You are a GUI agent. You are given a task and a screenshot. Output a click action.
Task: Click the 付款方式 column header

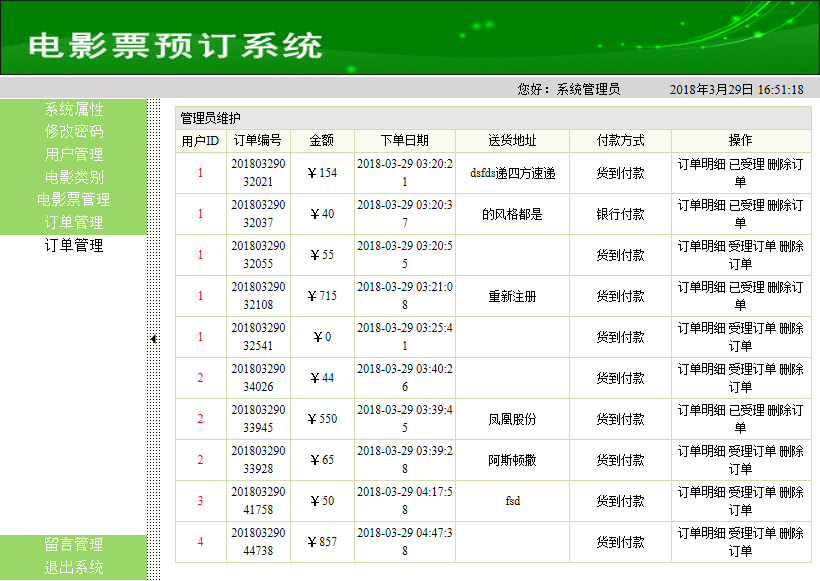[620, 141]
